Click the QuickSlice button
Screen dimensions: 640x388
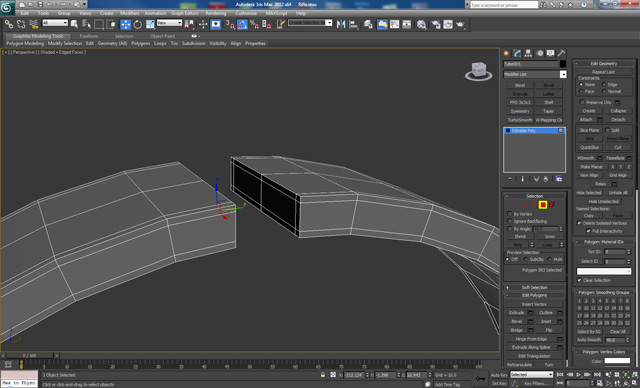click(589, 147)
